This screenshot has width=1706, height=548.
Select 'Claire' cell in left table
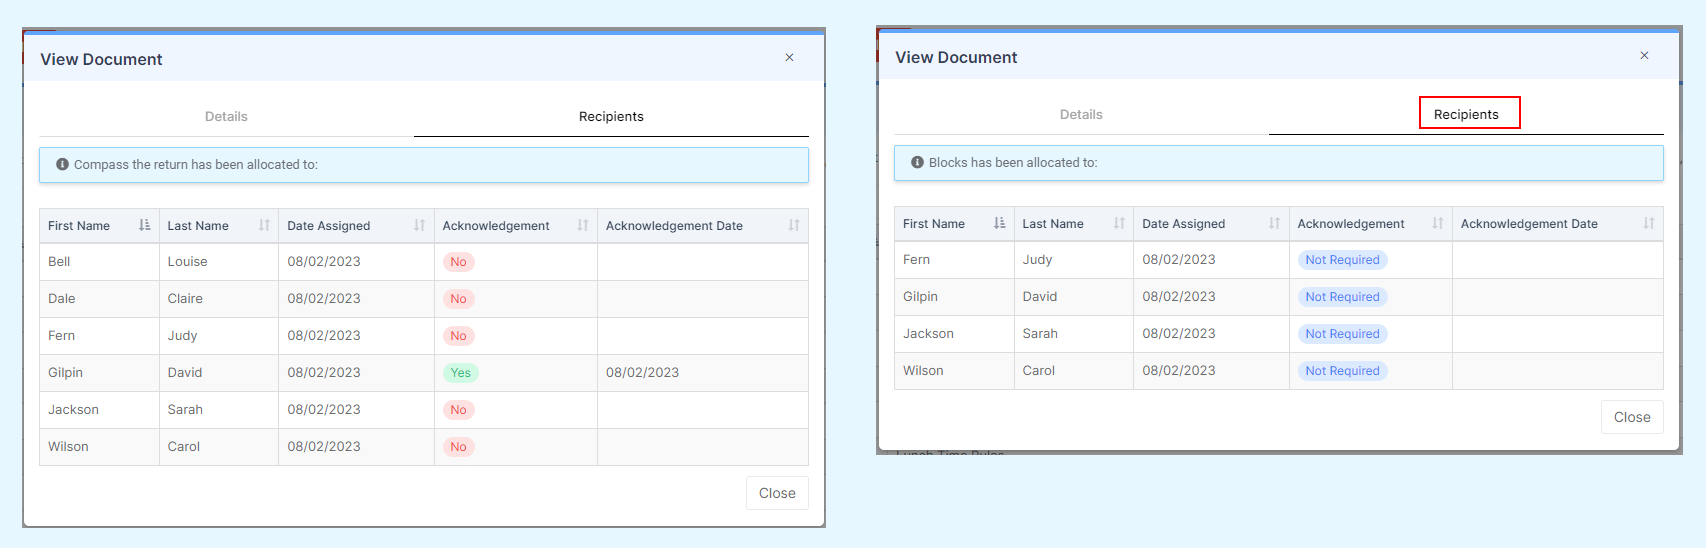(x=219, y=299)
